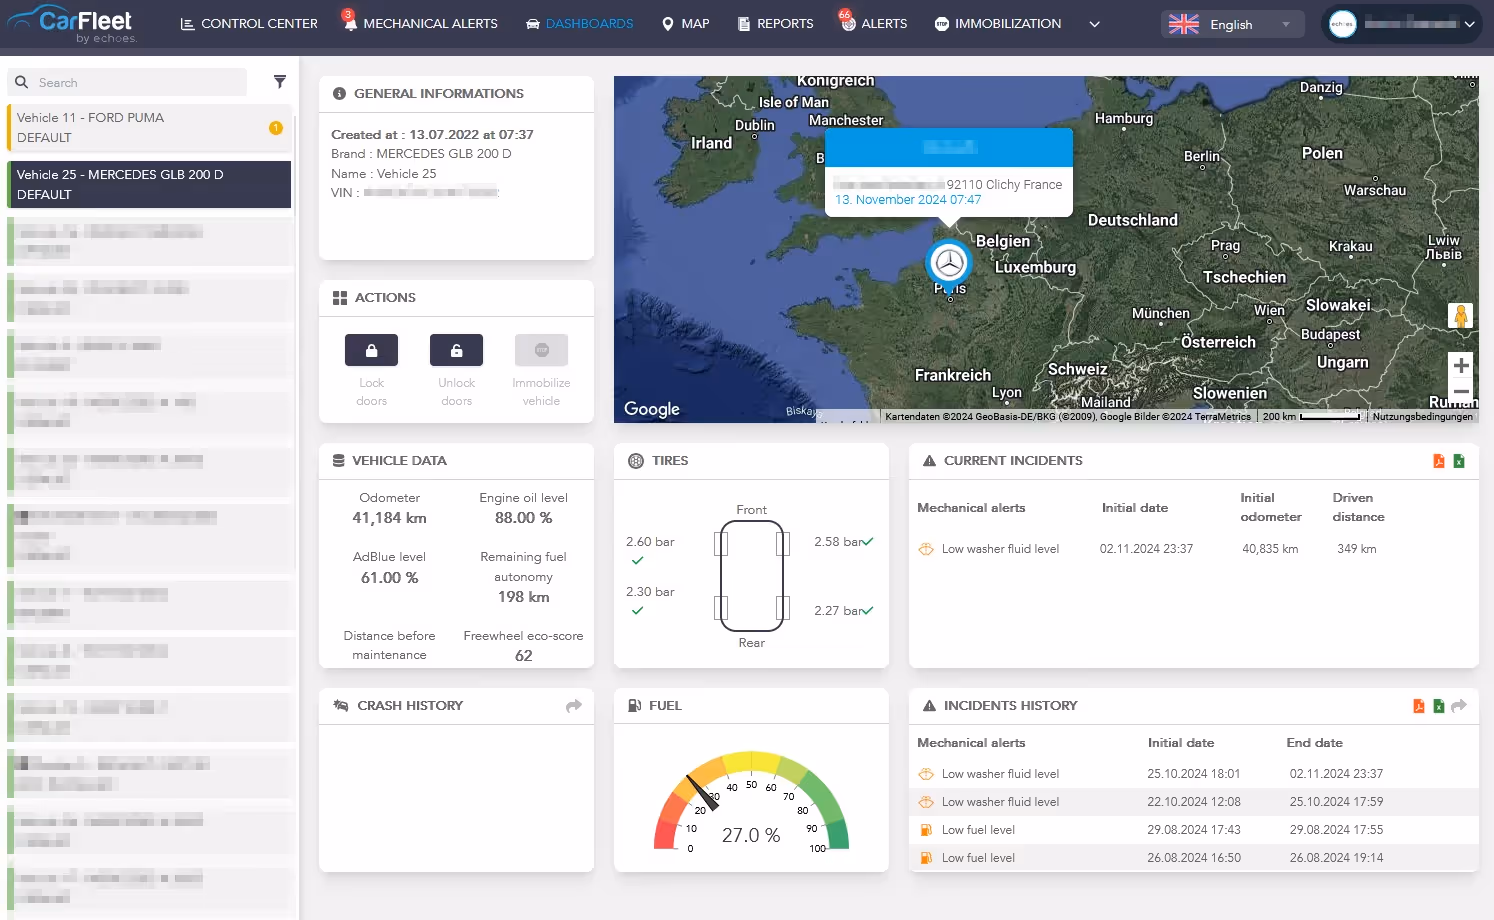Export Current Incidents to Excel
1494x920 pixels.
click(x=1459, y=461)
